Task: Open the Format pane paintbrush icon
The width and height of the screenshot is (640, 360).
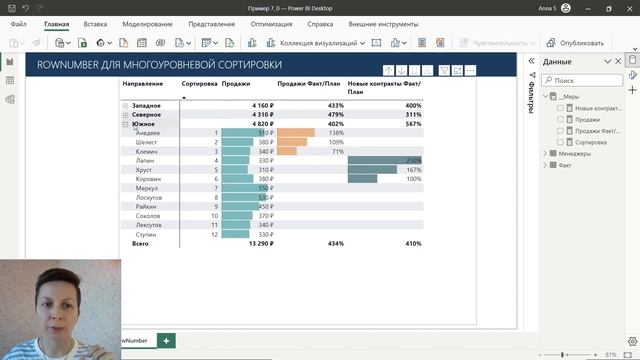Action: [633, 75]
